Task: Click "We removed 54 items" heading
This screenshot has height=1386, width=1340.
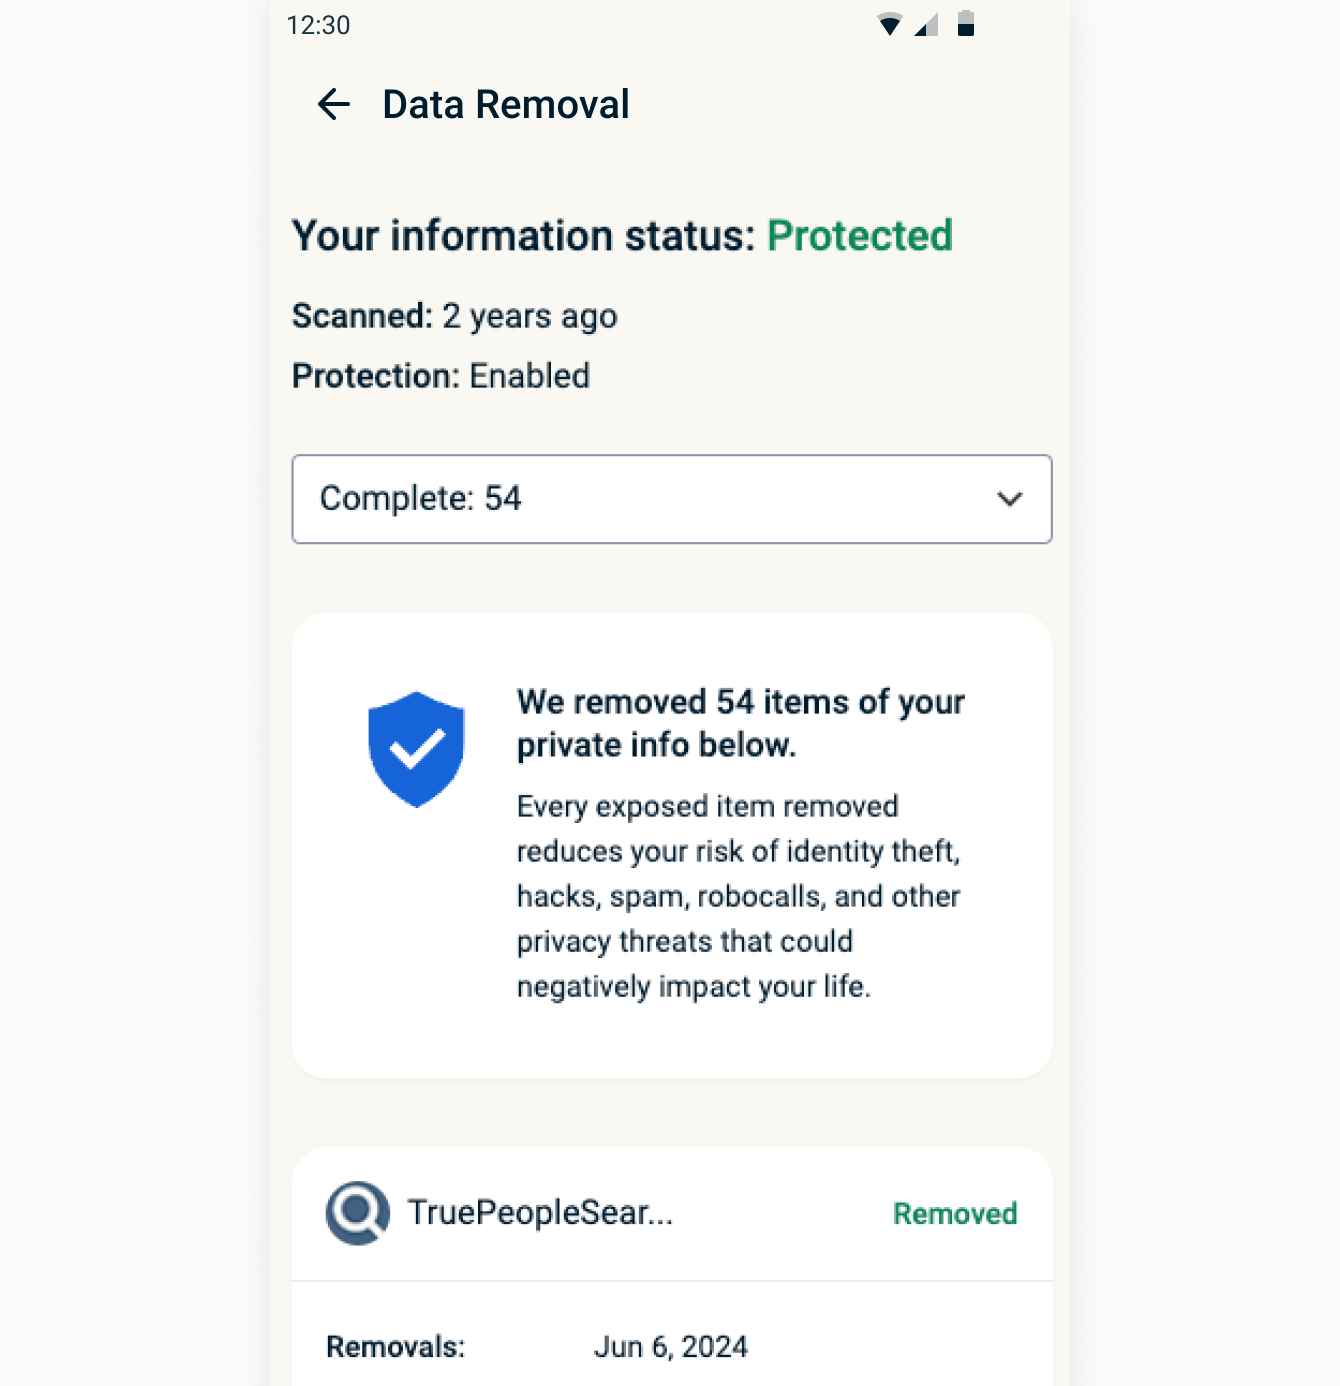Action: click(x=740, y=723)
